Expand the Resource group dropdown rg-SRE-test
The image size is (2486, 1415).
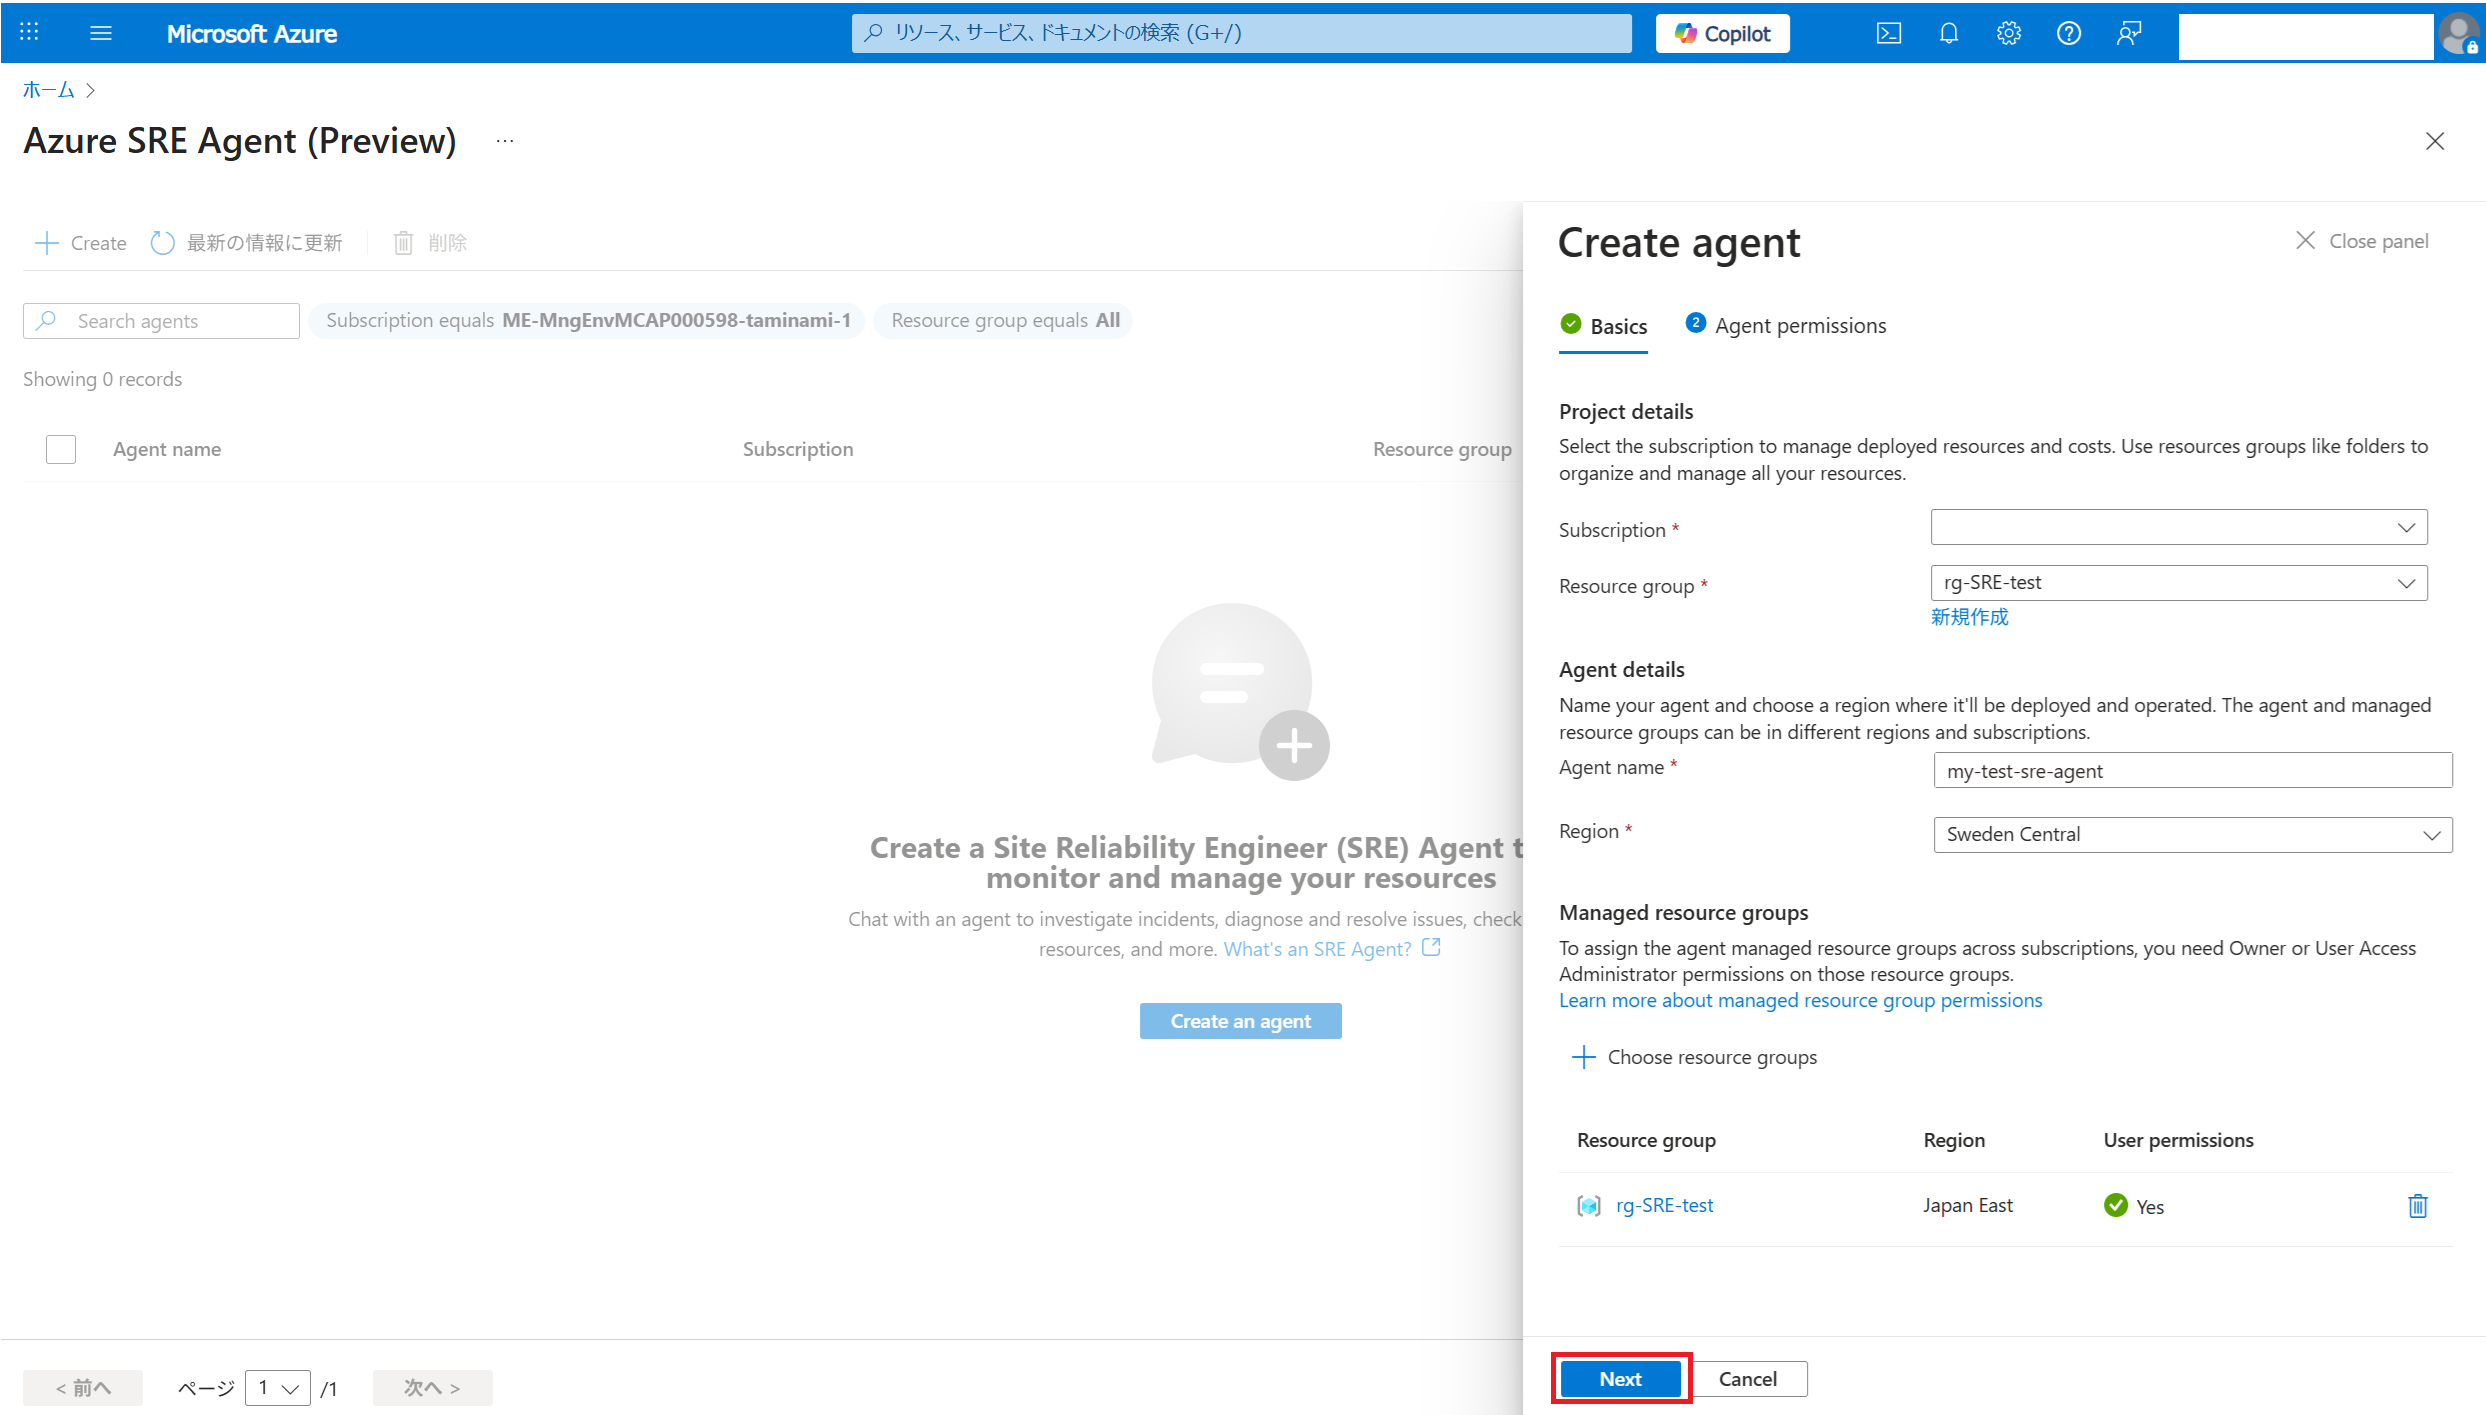pos(2178,583)
